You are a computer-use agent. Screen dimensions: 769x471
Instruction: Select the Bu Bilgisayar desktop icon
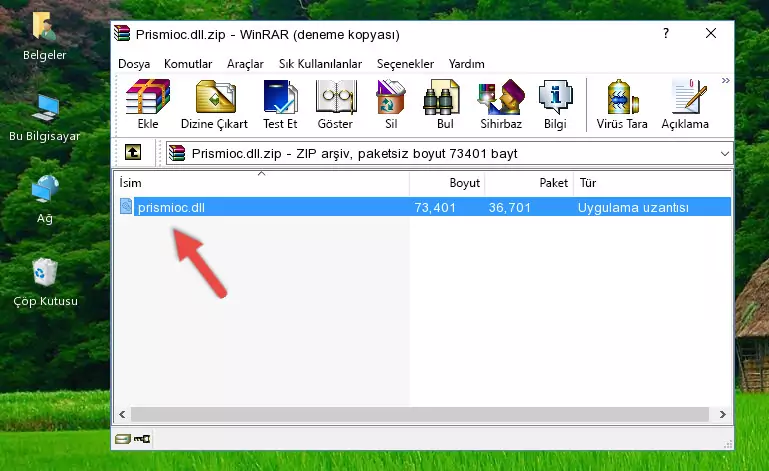(x=45, y=117)
